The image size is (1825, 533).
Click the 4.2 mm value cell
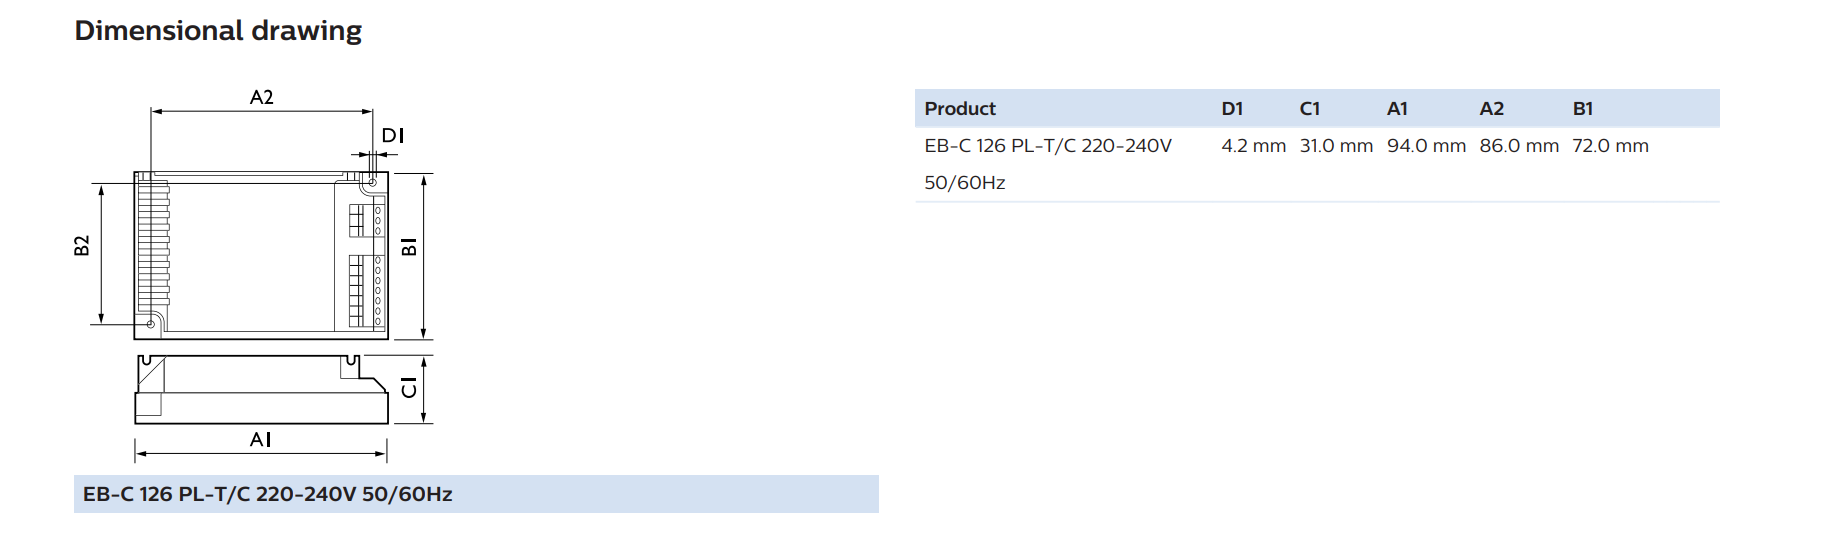click(x=1253, y=146)
